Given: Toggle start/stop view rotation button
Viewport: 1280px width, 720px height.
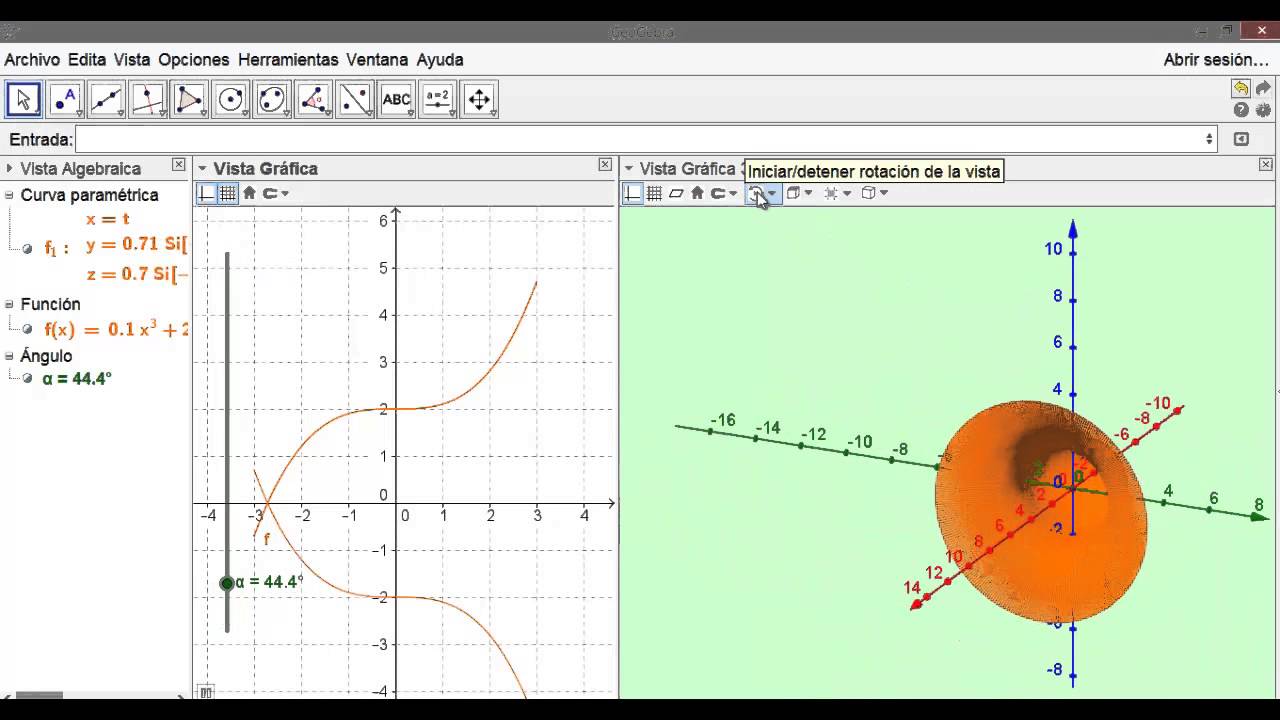Looking at the screenshot, I should tap(757, 193).
